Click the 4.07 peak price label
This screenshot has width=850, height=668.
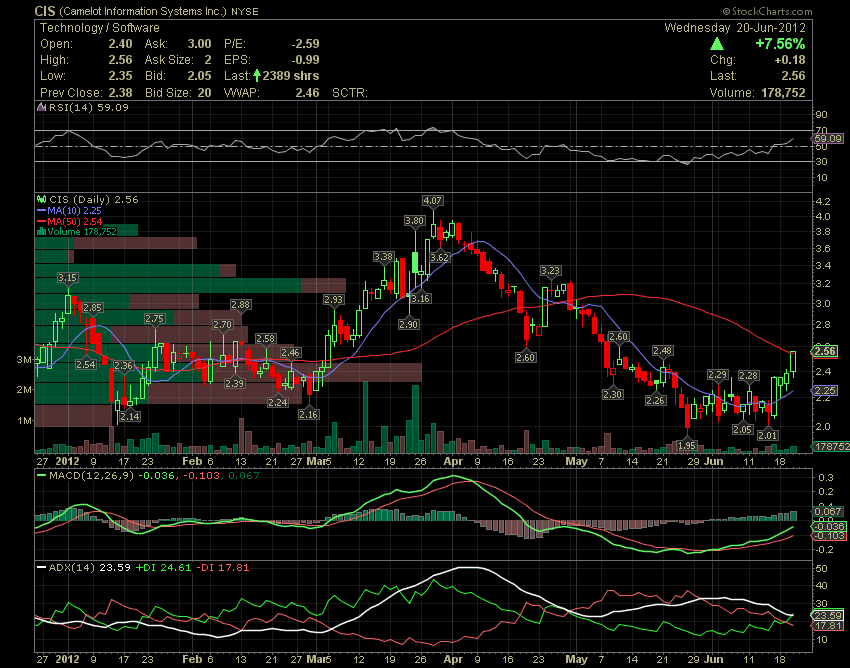pyautogui.click(x=433, y=201)
